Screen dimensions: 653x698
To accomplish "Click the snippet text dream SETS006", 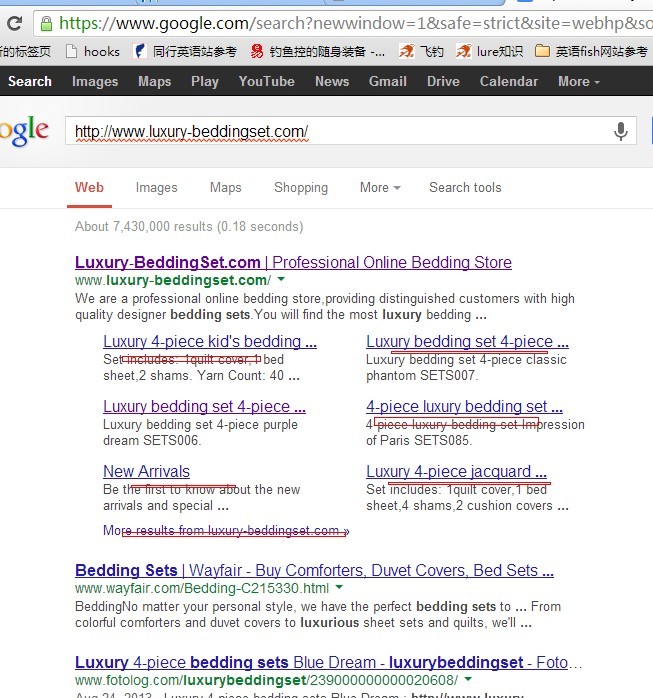I will pos(152,441).
